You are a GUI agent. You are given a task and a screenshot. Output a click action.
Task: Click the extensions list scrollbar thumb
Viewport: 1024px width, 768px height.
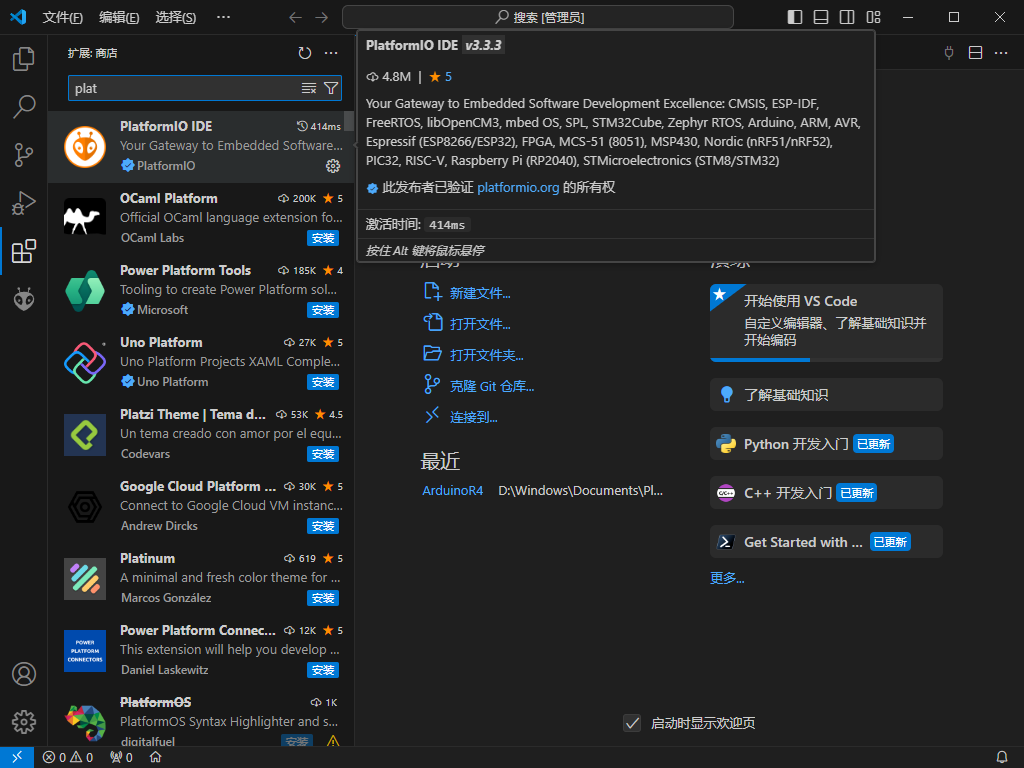click(349, 121)
